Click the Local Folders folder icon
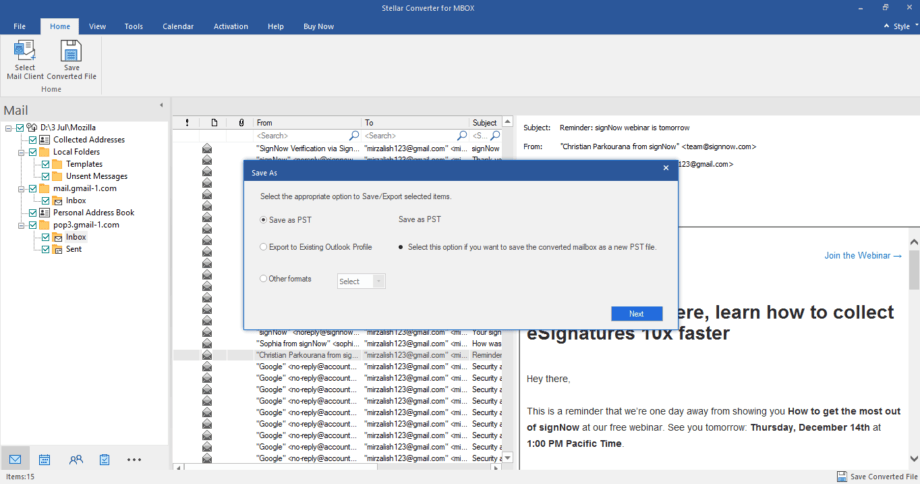Screen dimensions: 920x484 pos(45,152)
